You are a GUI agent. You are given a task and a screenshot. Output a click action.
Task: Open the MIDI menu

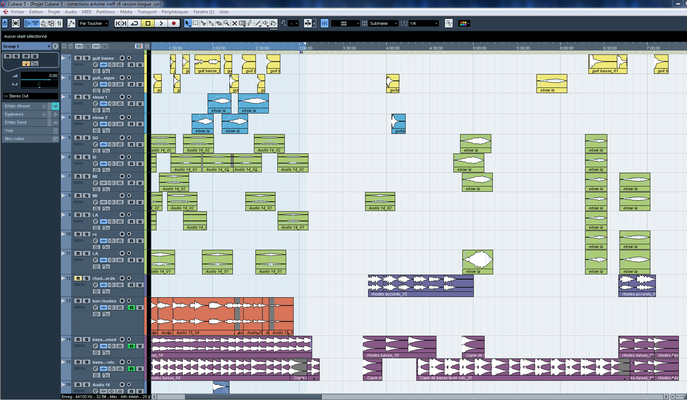point(86,12)
